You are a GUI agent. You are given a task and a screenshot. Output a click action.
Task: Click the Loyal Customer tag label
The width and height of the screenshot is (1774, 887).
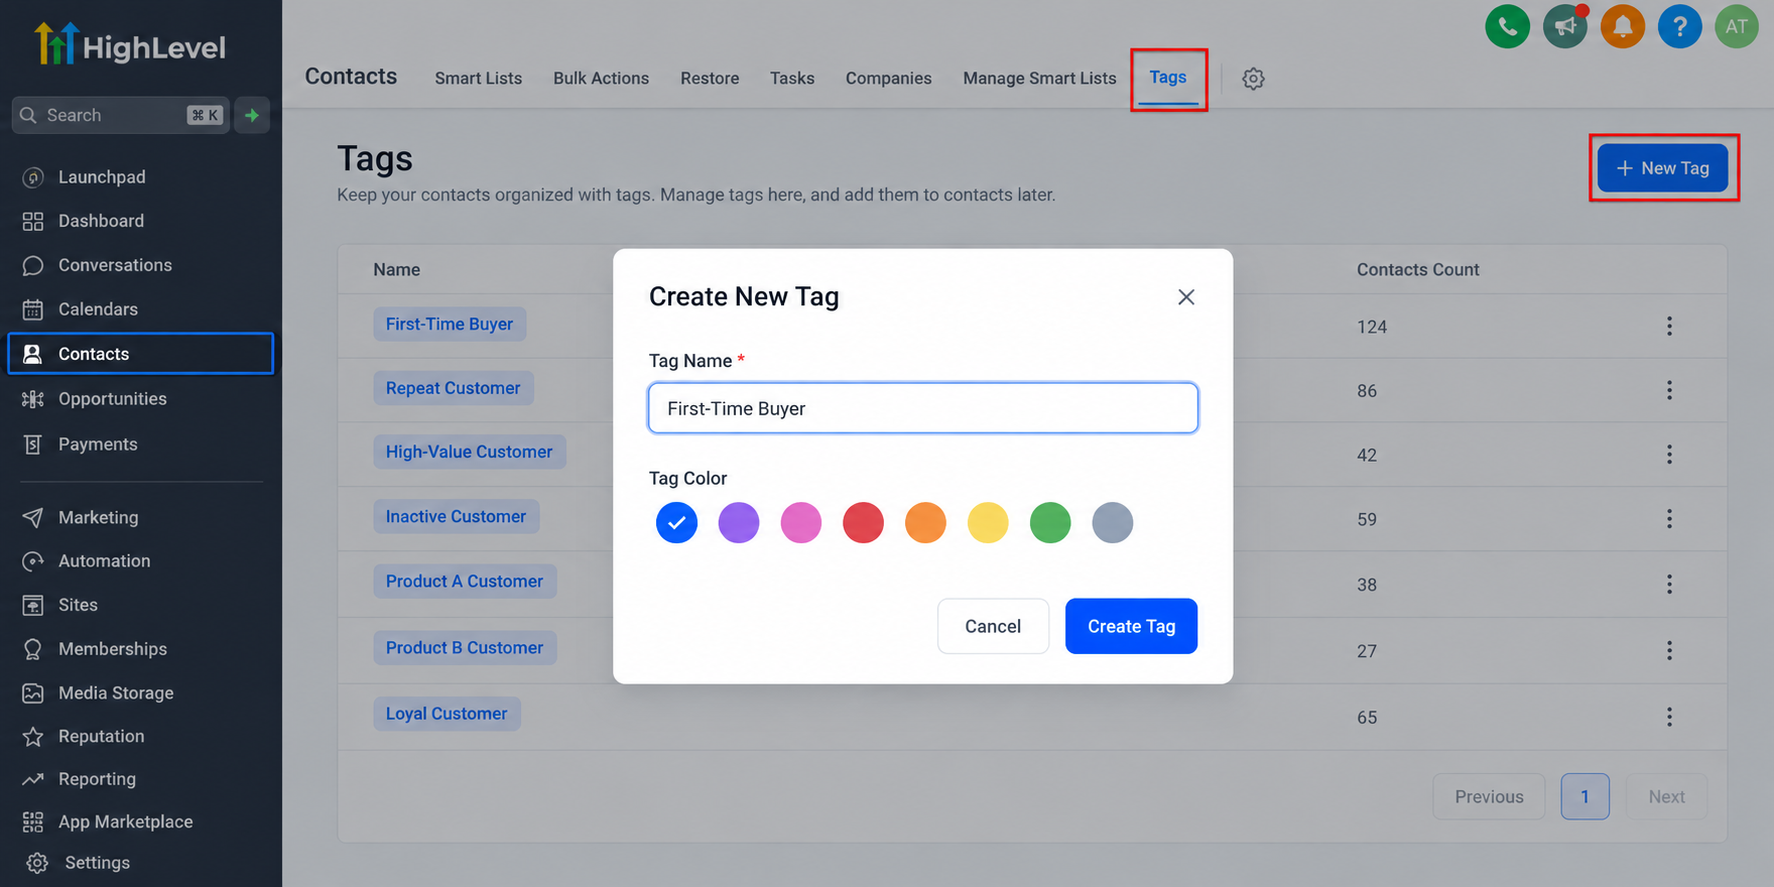(447, 714)
